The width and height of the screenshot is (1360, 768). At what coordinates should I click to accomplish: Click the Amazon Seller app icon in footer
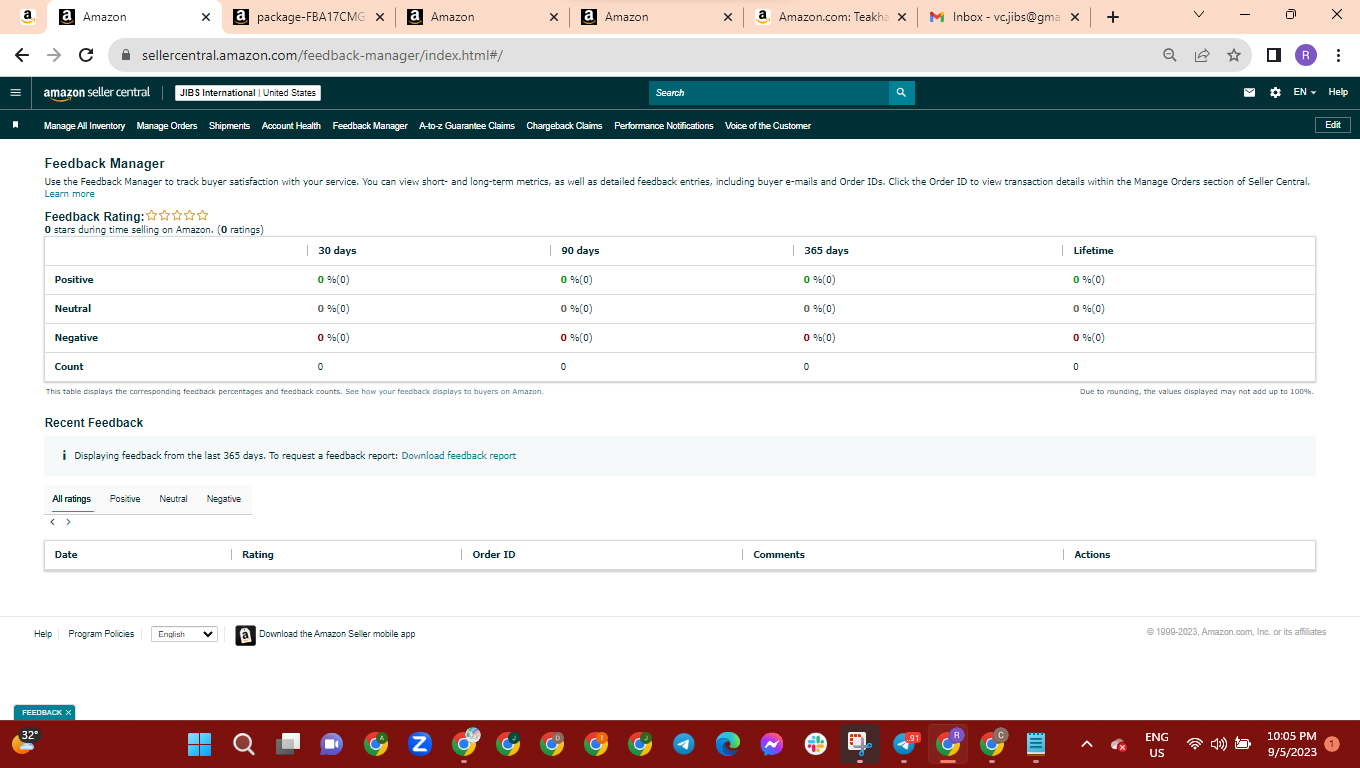[x=245, y=635]
